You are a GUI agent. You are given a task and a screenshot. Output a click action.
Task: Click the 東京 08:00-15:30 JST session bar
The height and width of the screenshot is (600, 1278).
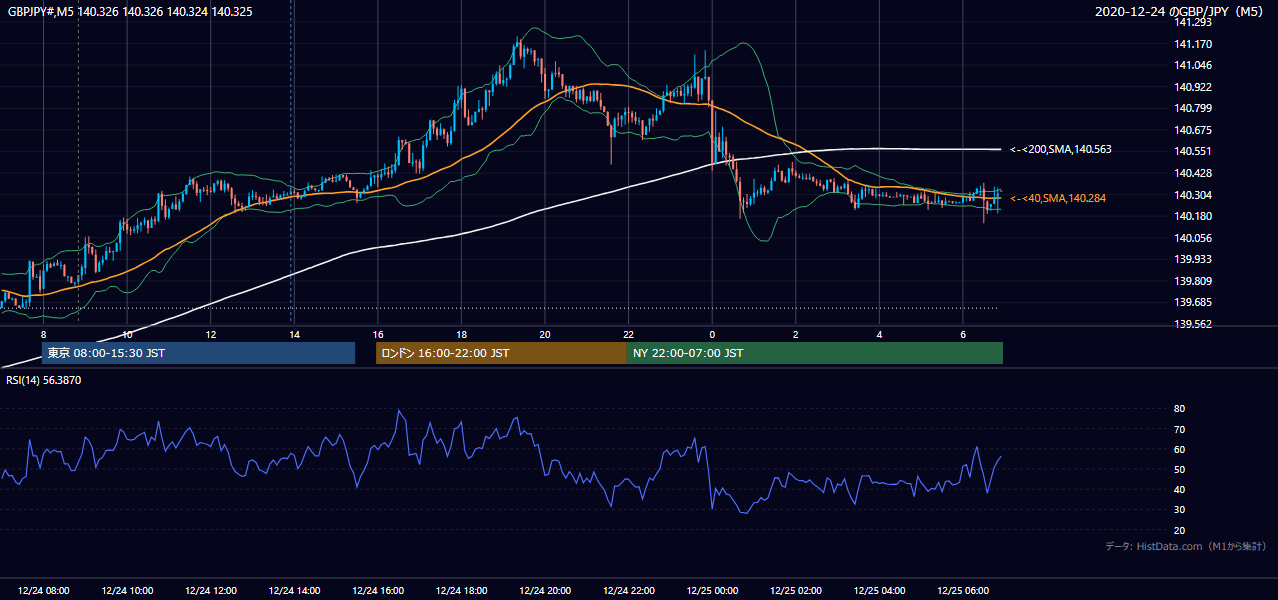[x=198, y=353]
